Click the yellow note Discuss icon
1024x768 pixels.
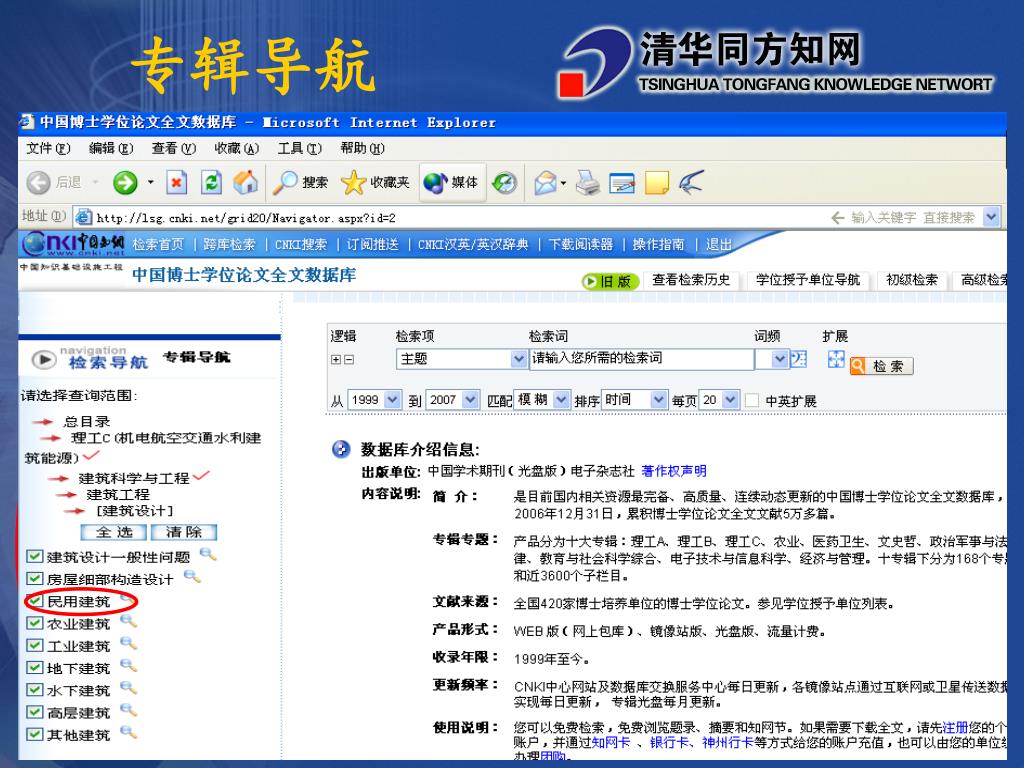tap(656, 183)
